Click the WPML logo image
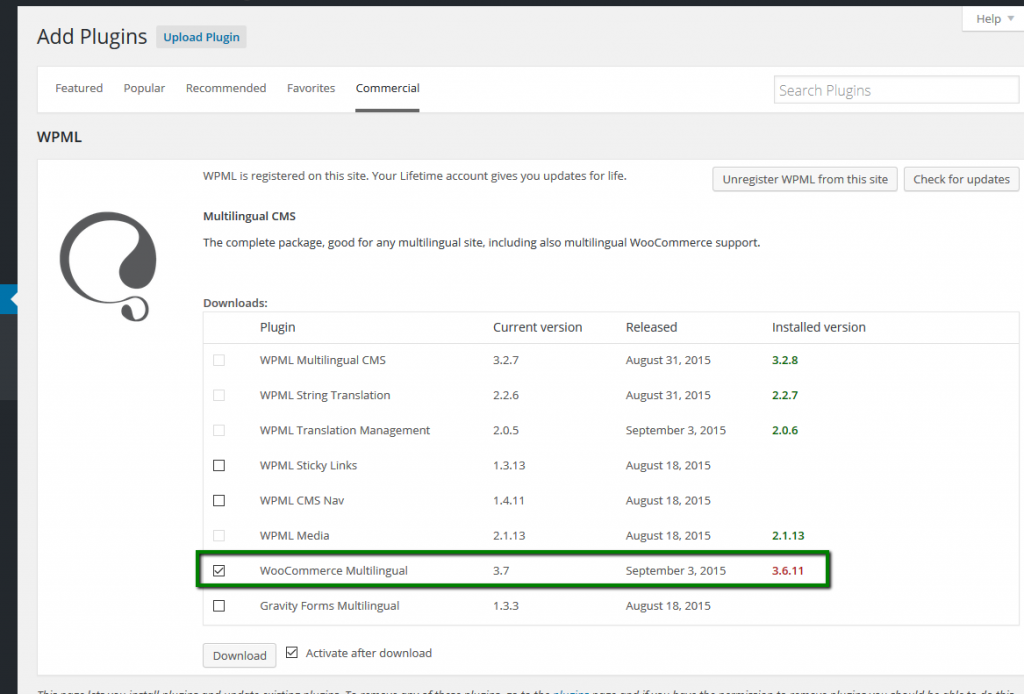Image resolution: width=1024 pixels, height=694 pixels. point(108,266)
